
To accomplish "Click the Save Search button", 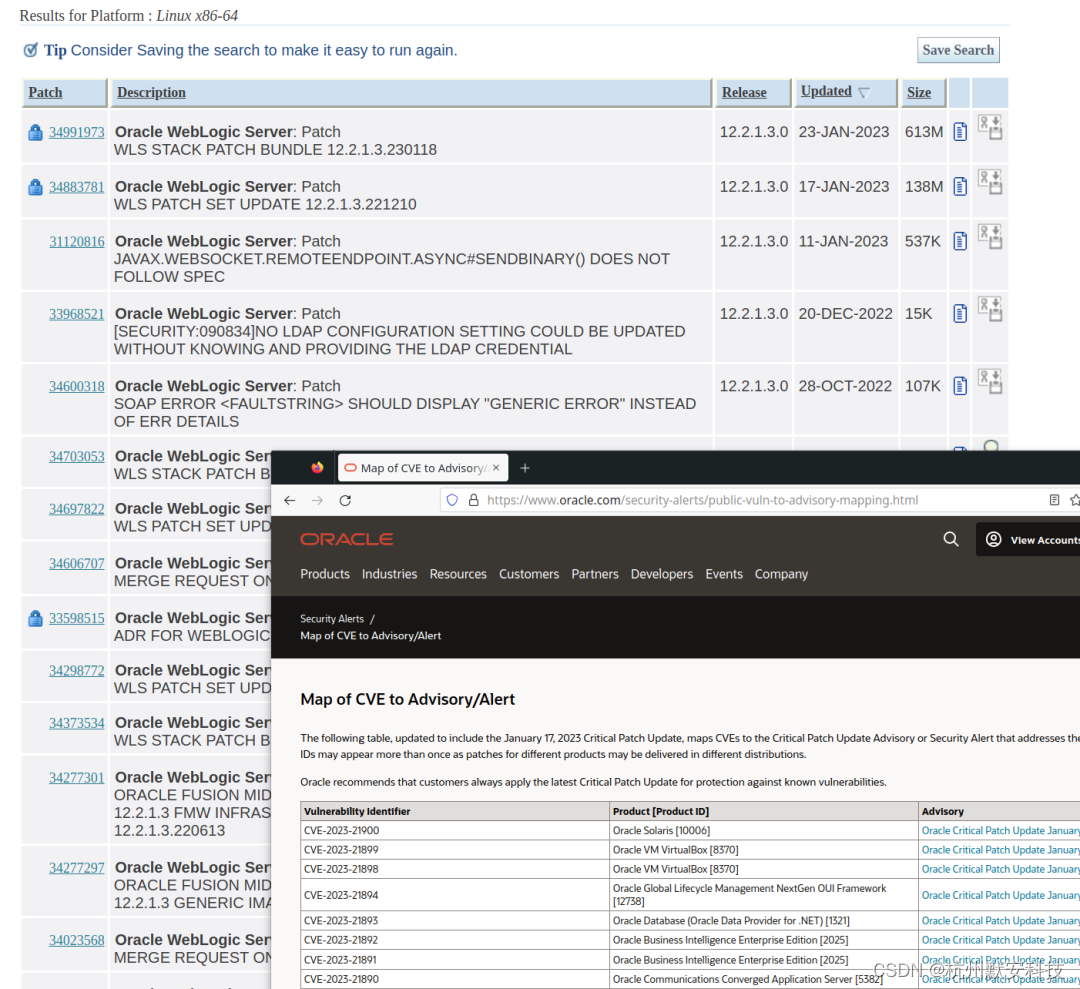I will [x=958, y=50].
